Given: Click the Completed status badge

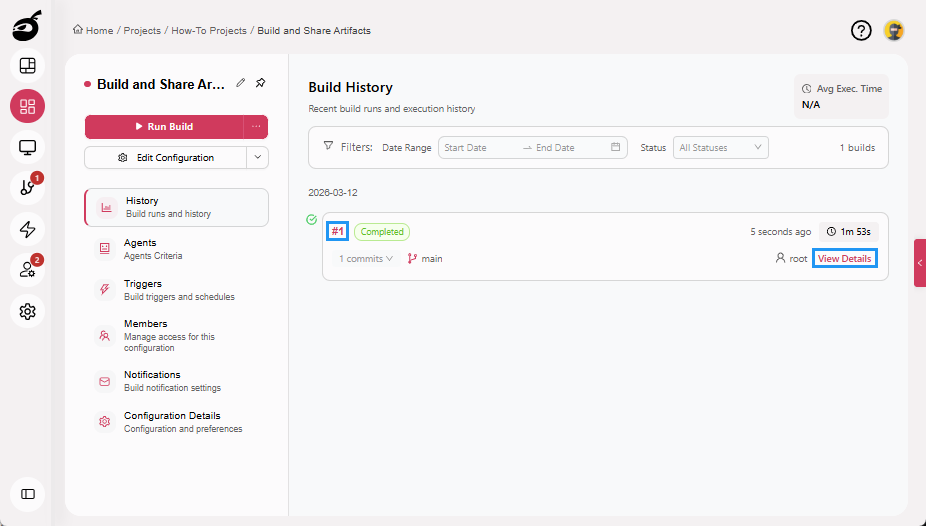Looking at the screenshot, I should [382, 231].
